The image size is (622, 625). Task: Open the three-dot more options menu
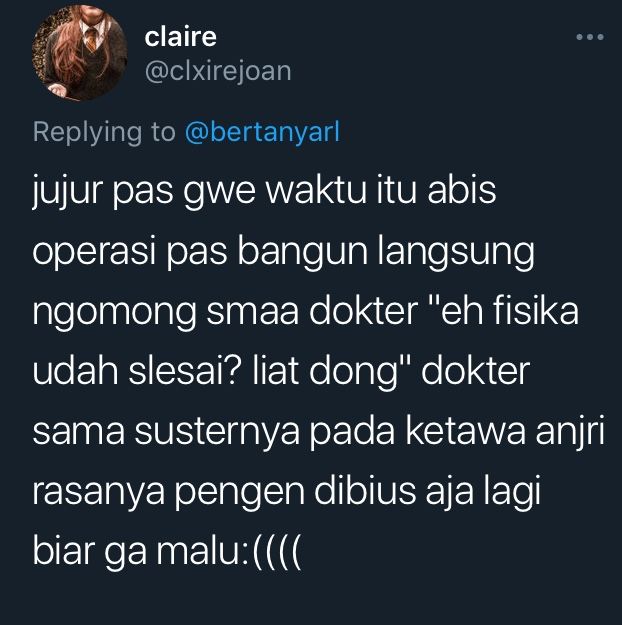click(x=590, y=37)
